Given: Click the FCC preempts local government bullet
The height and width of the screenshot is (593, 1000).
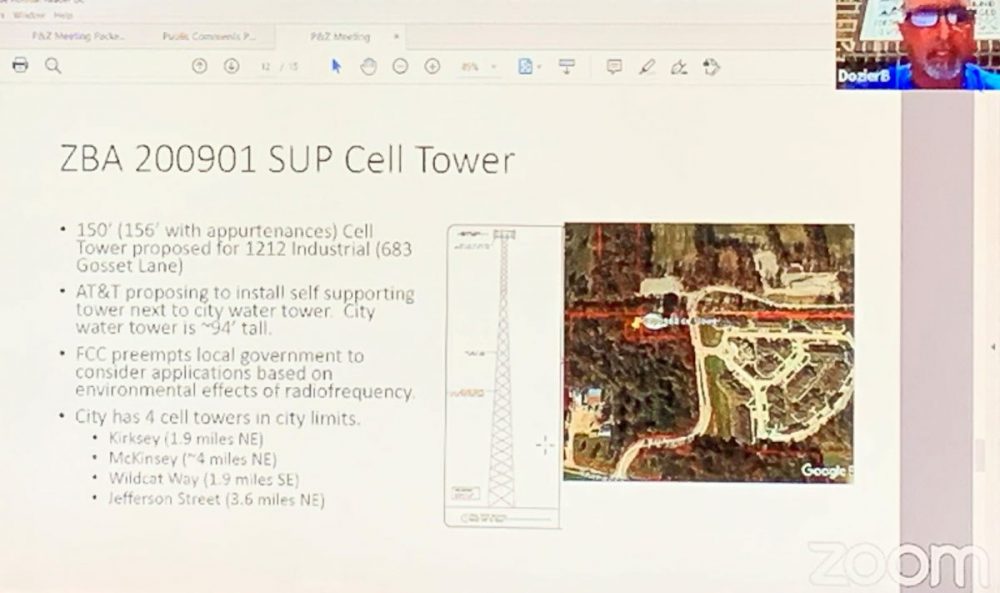Looking at the screenshot, I should [x=245, y=373].
